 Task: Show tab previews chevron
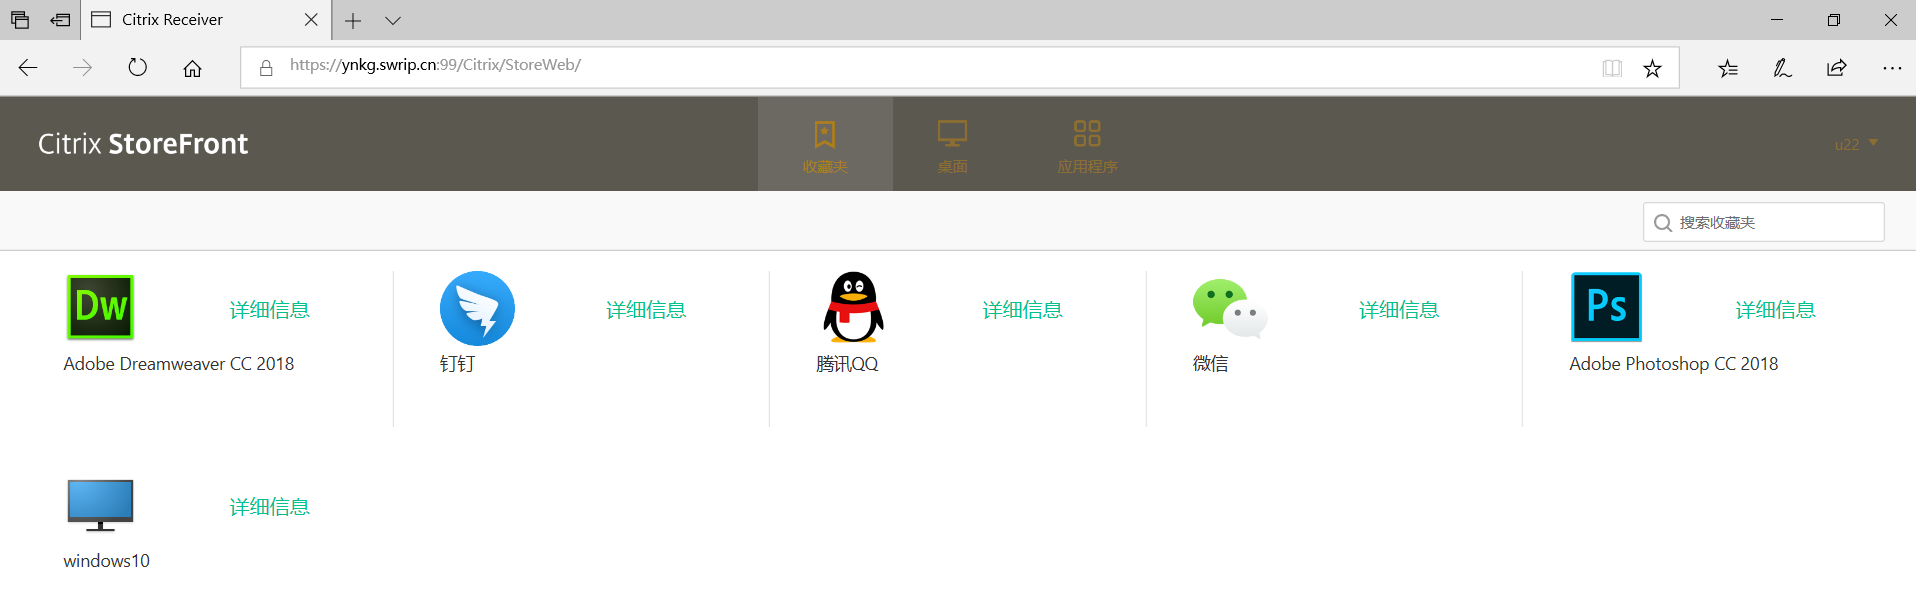click(393, 20)
